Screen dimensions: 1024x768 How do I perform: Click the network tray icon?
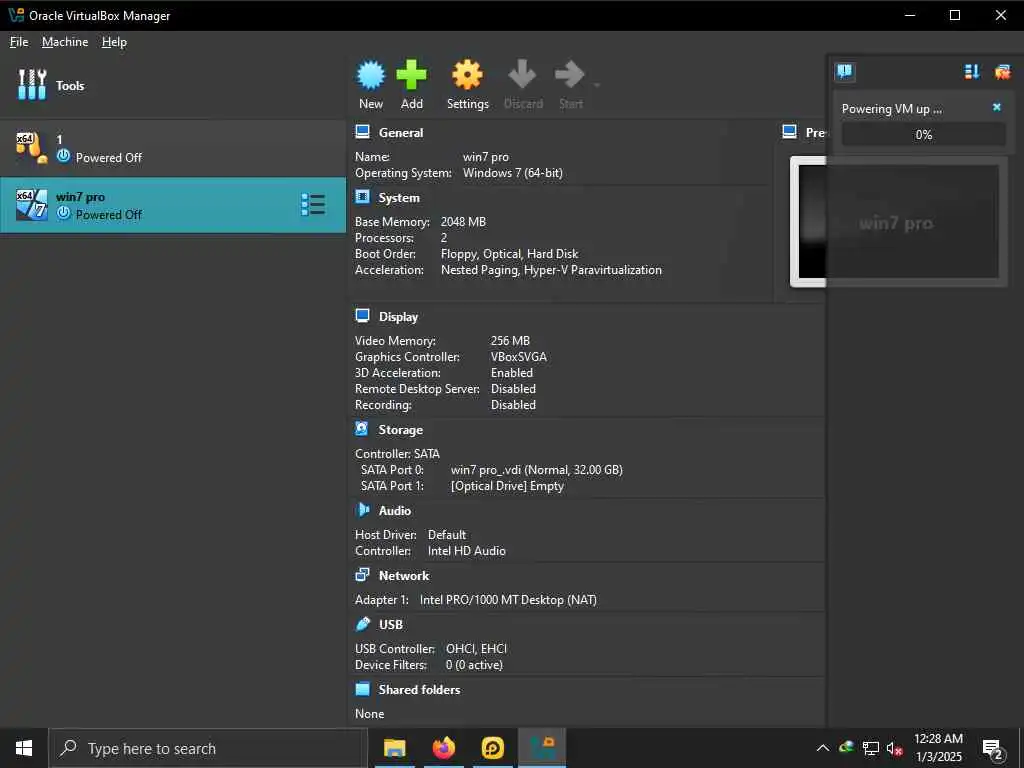871,748
